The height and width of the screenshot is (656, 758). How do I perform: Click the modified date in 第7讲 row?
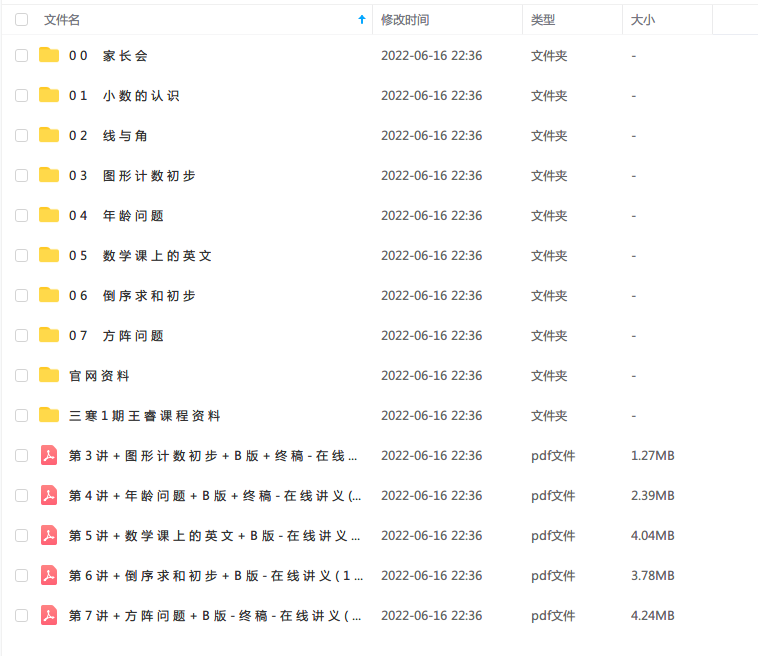point(431,616)
